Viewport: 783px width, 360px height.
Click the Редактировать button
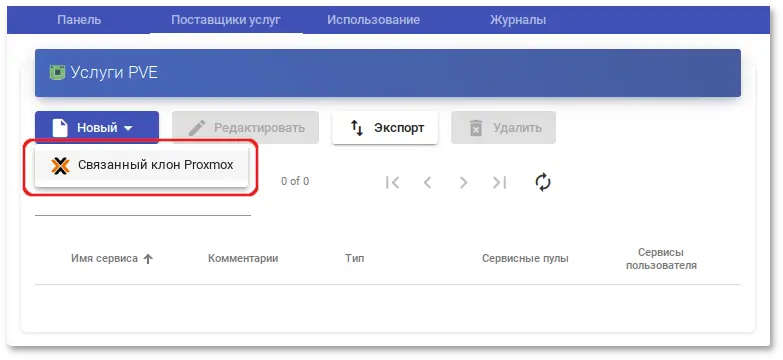tap(245, 128)
